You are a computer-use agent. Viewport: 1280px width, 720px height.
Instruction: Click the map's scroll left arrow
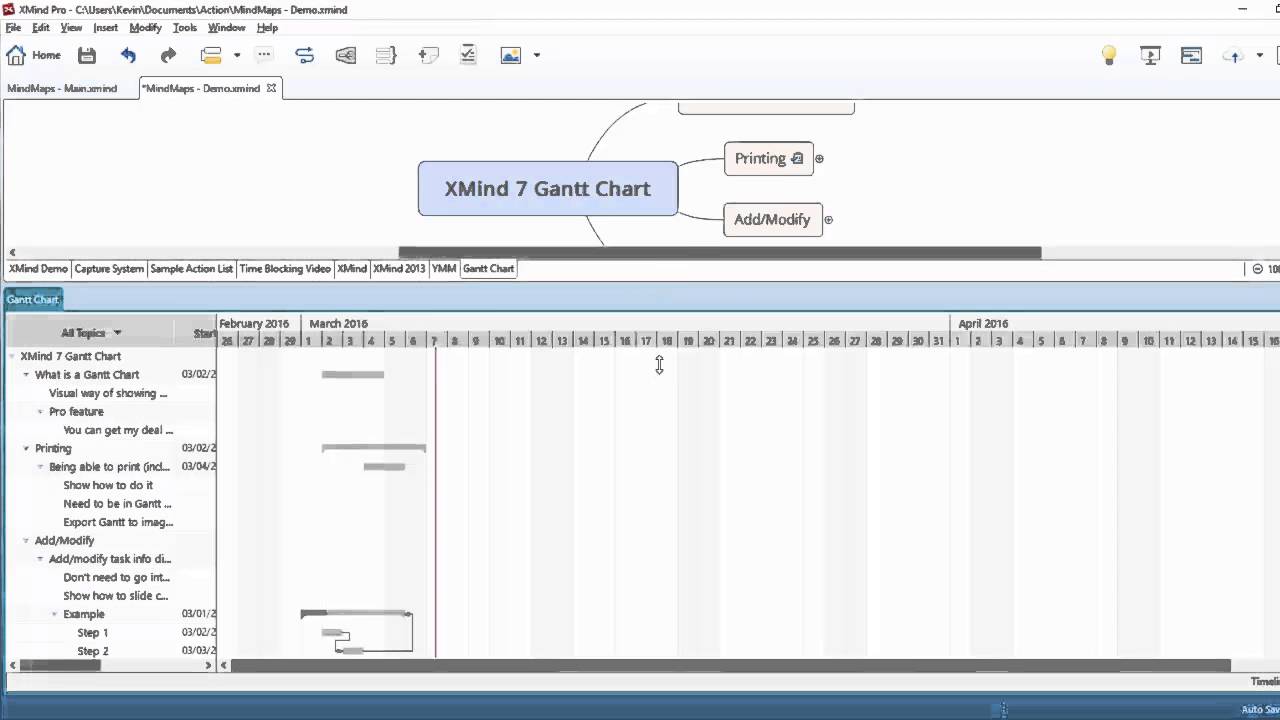12,253
